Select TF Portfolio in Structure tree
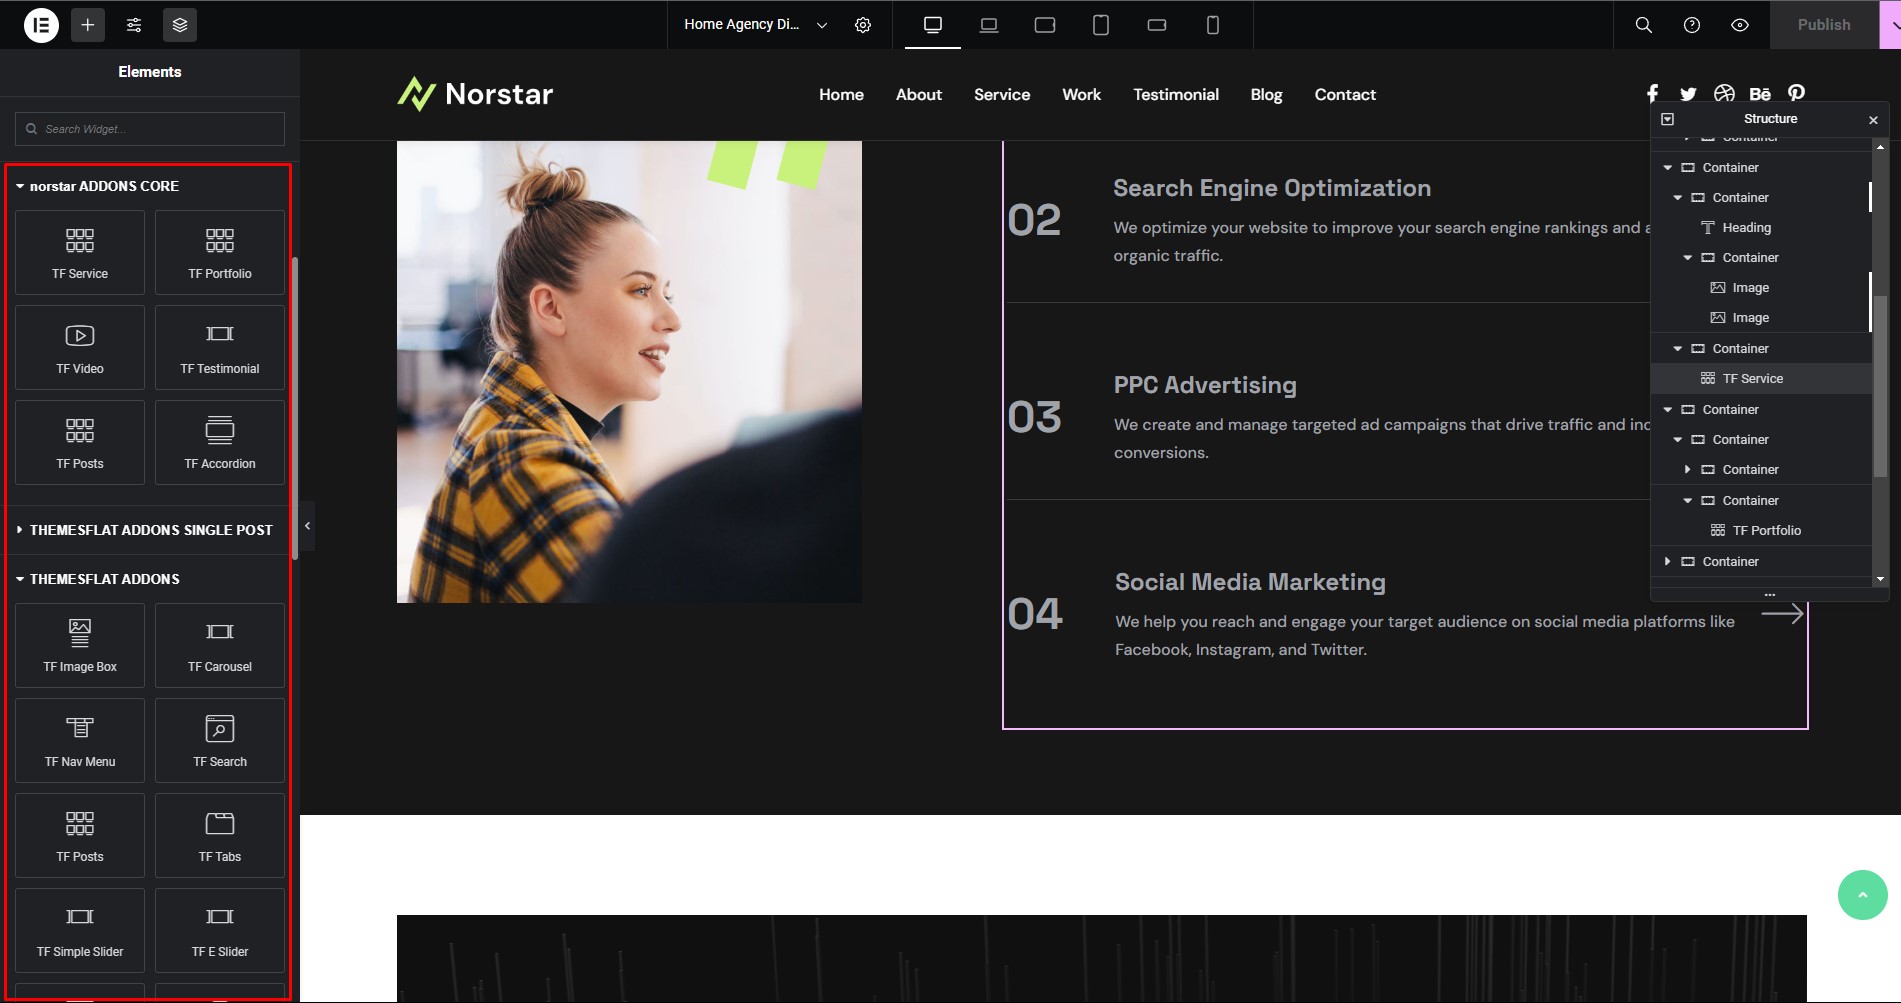This screenshot has height=1003, width=1901. [1766, 531]
